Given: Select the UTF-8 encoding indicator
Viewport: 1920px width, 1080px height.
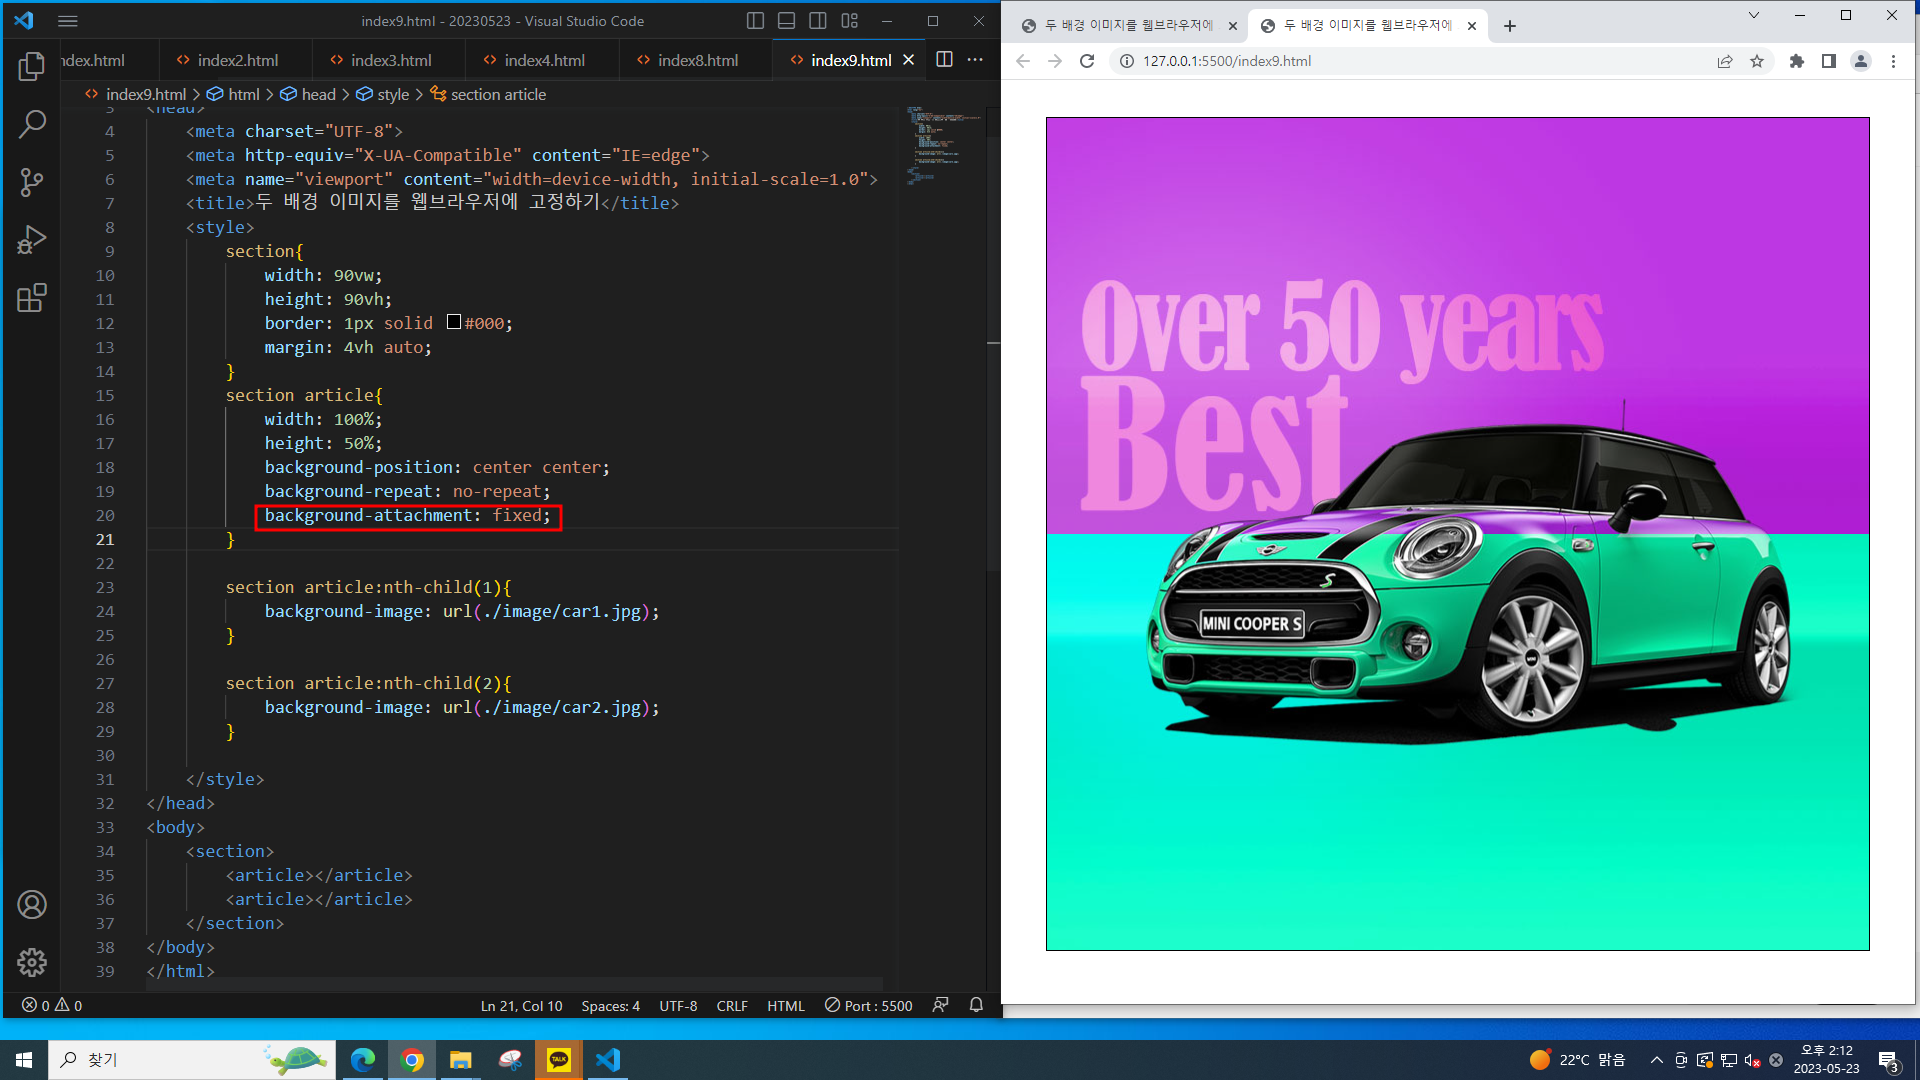Looking at the screenshot, I should click(678, 1006).
